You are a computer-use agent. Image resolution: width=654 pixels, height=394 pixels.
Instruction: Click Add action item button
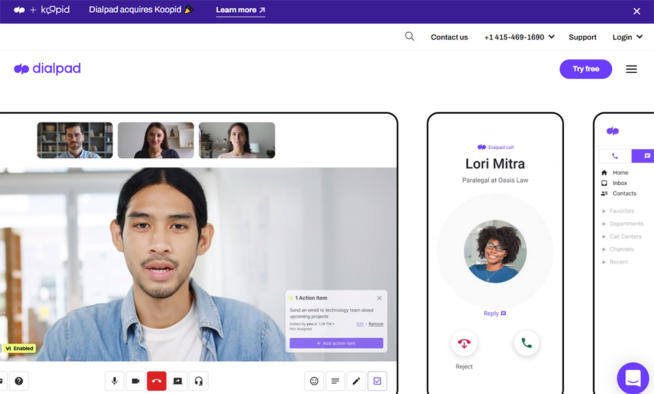pyautogui.click(x=336, y=343)
